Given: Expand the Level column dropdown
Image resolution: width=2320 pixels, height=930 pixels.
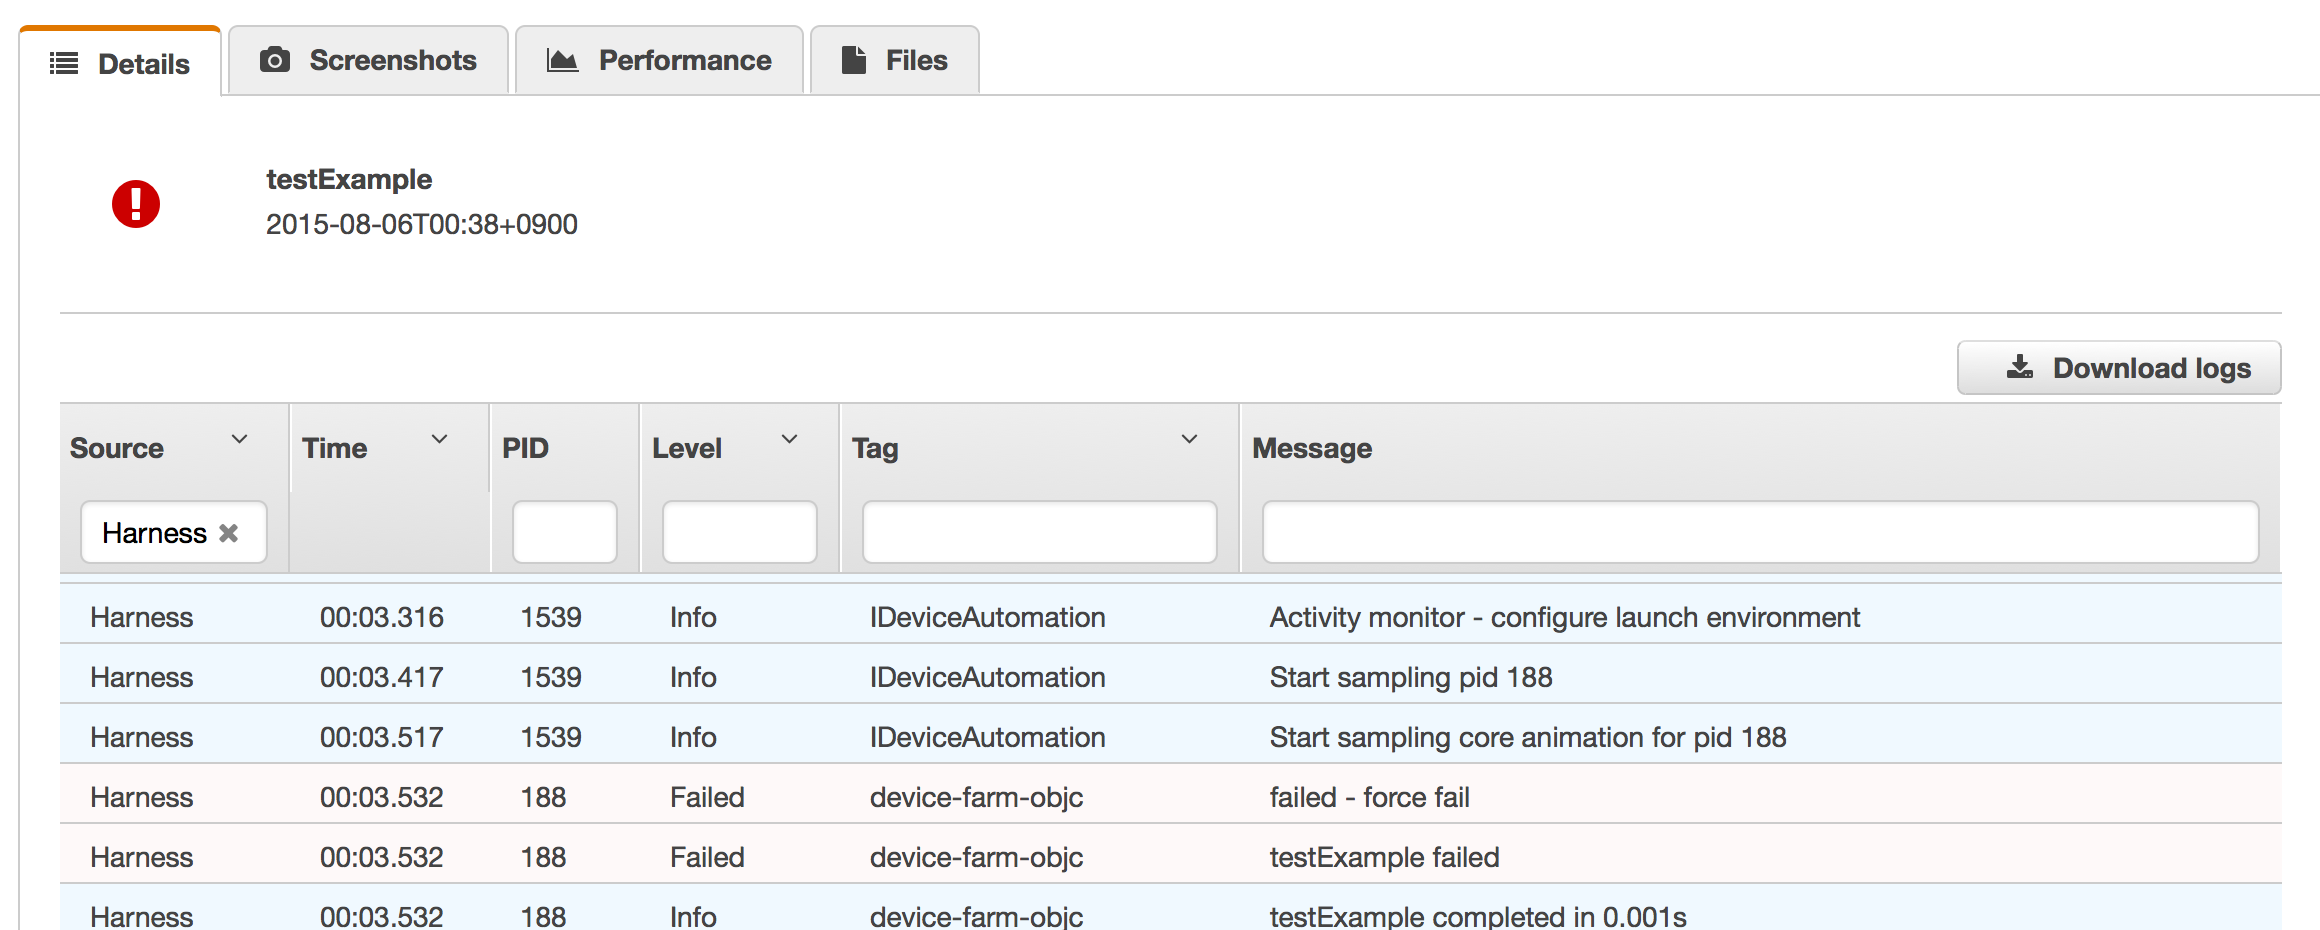Looking at the screenshot, I should [x=789, y=439].
